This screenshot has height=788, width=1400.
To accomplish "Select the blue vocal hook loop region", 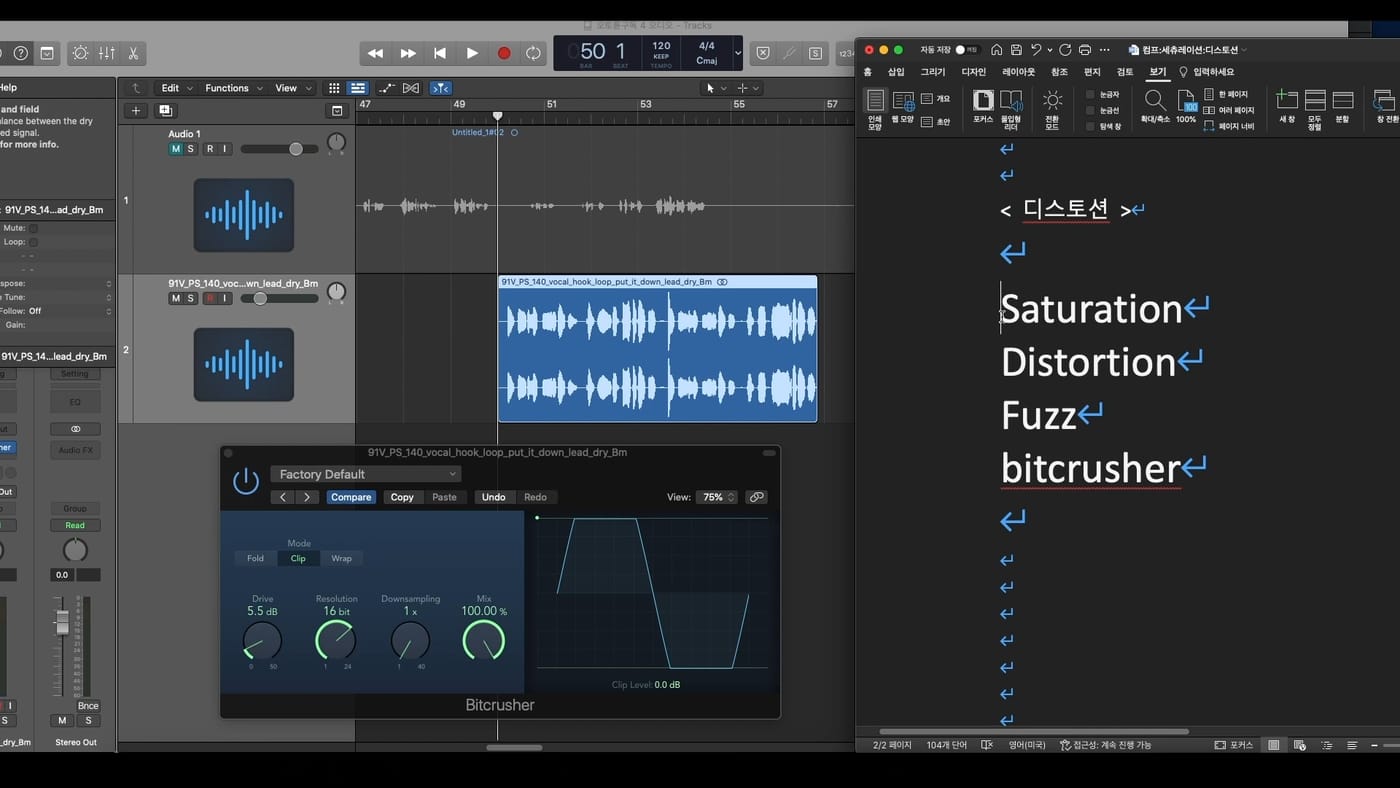I will (x=657, y=349).
